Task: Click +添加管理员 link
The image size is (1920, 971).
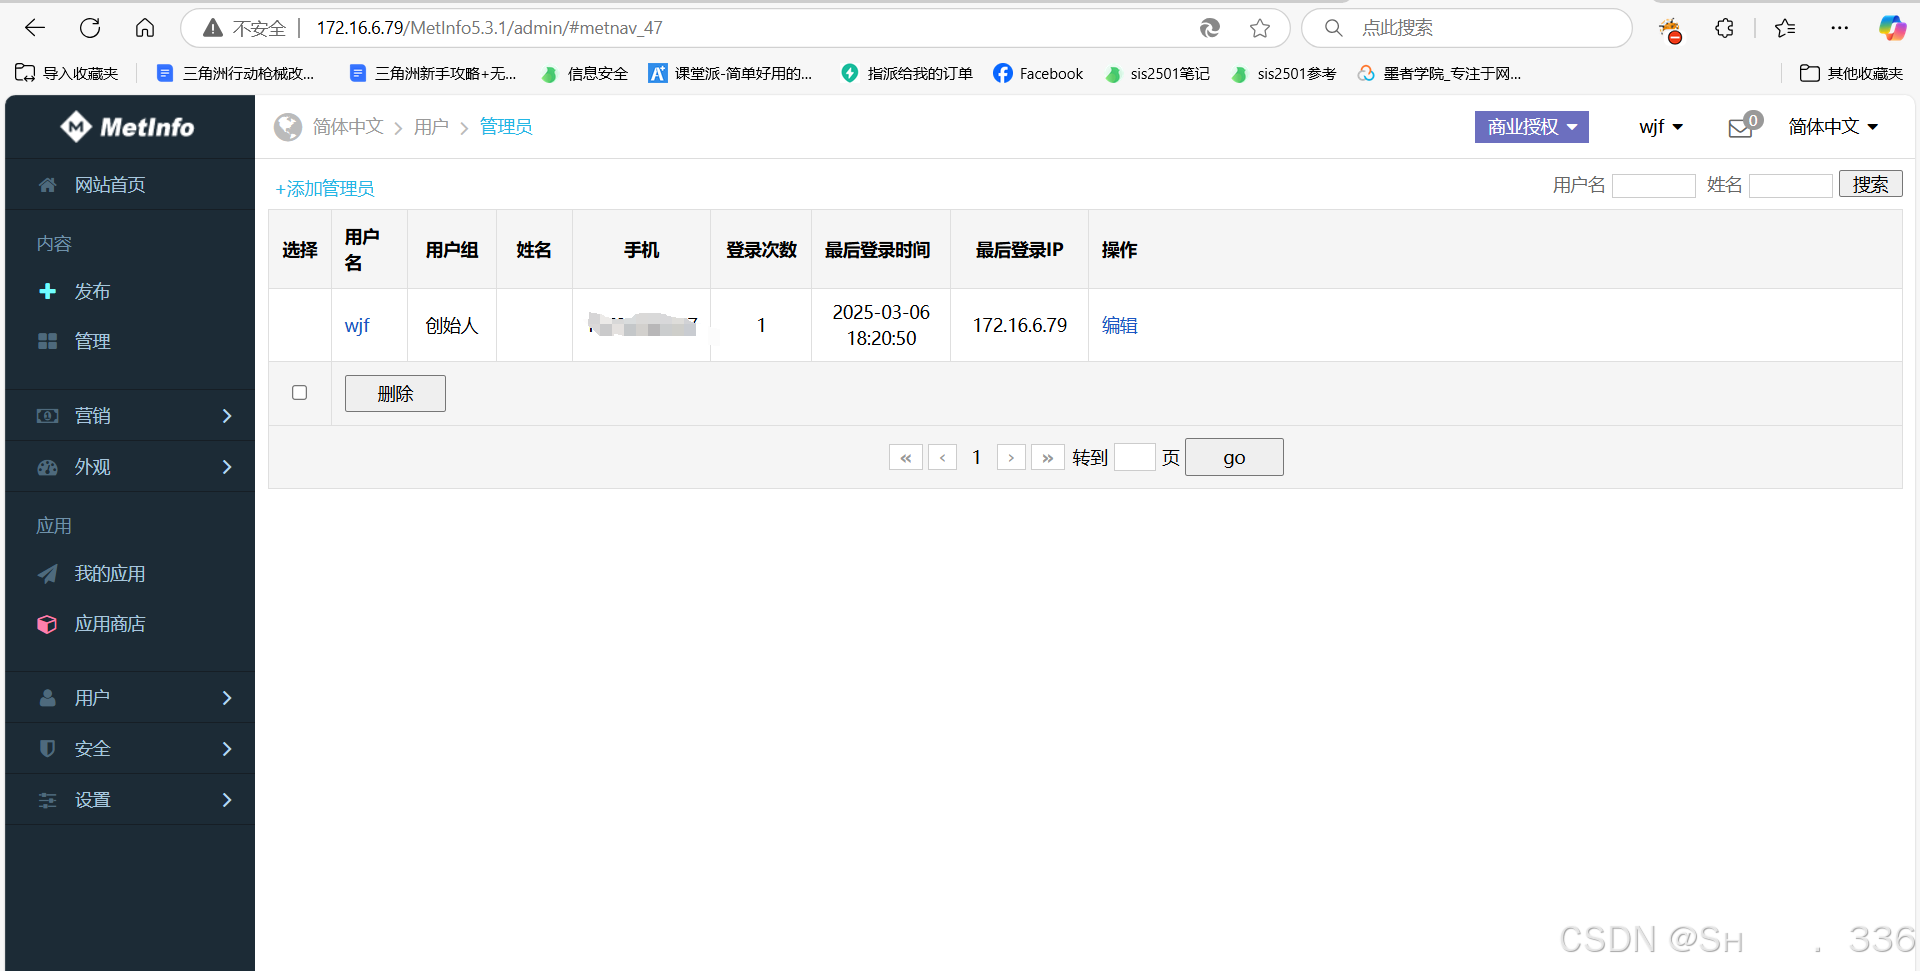Action: (325, 189)
